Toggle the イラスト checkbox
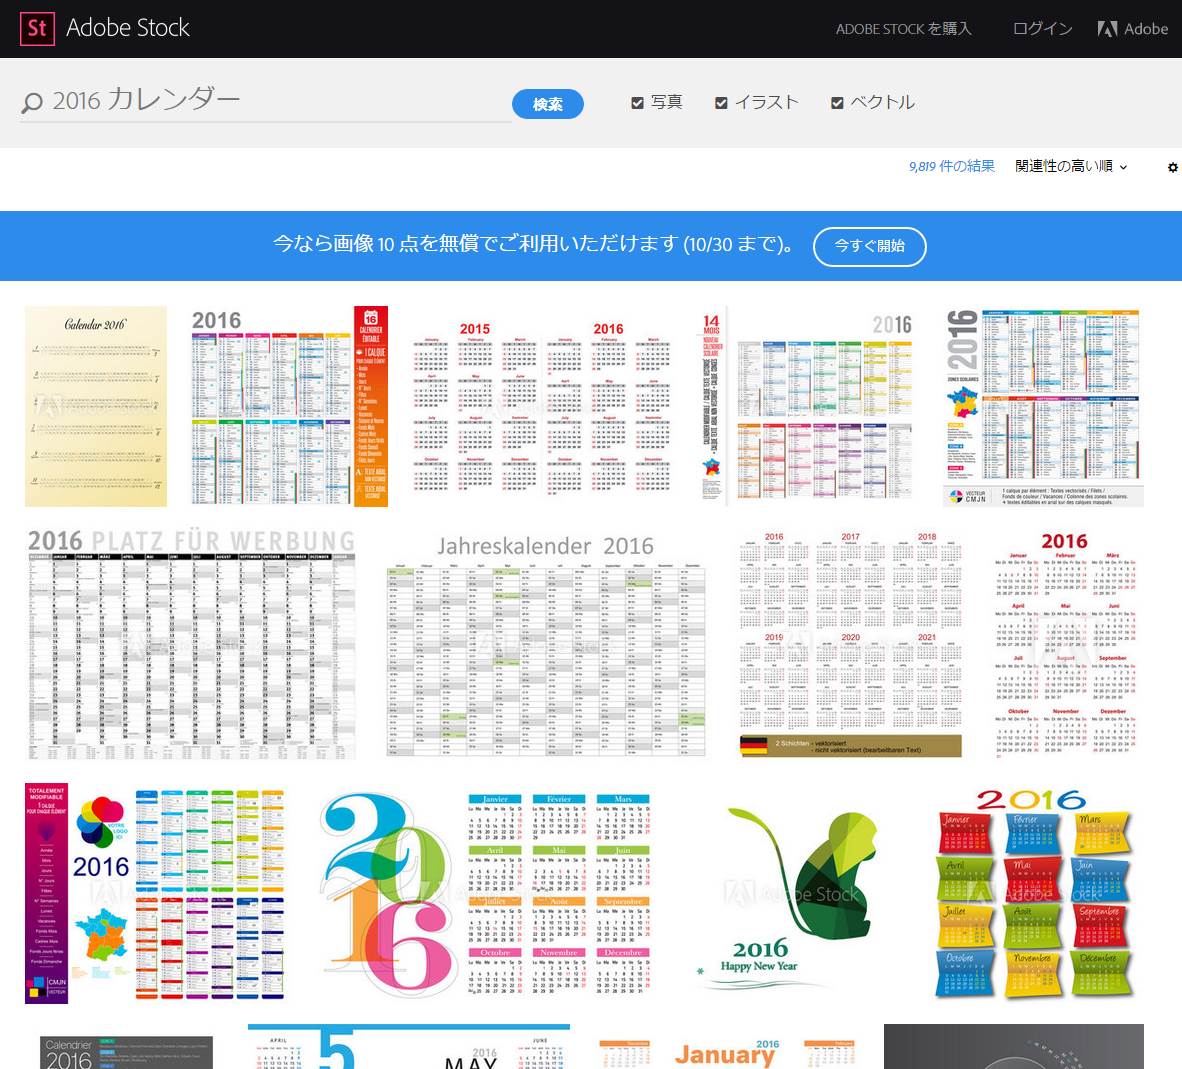 point(721,102)
